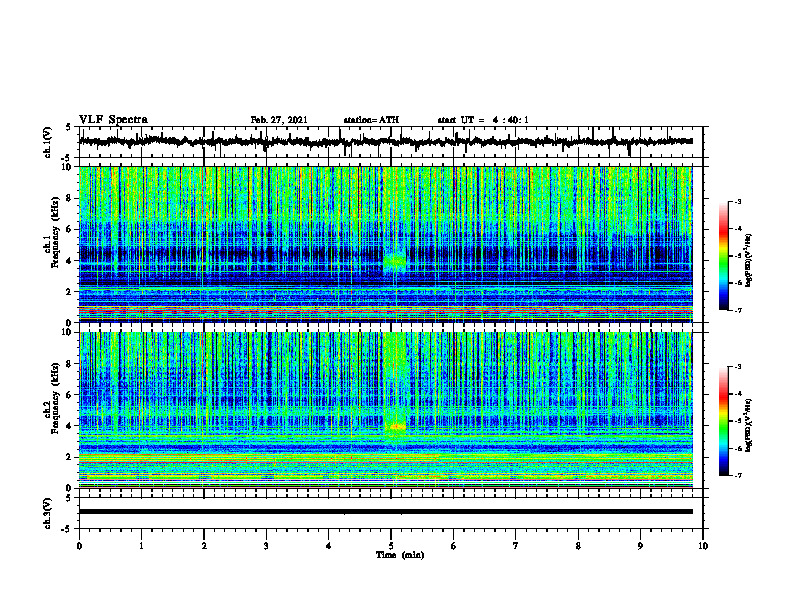Click the ch.2 frequency tick label '6'
The image size is (792, 612).
point(69,395)
